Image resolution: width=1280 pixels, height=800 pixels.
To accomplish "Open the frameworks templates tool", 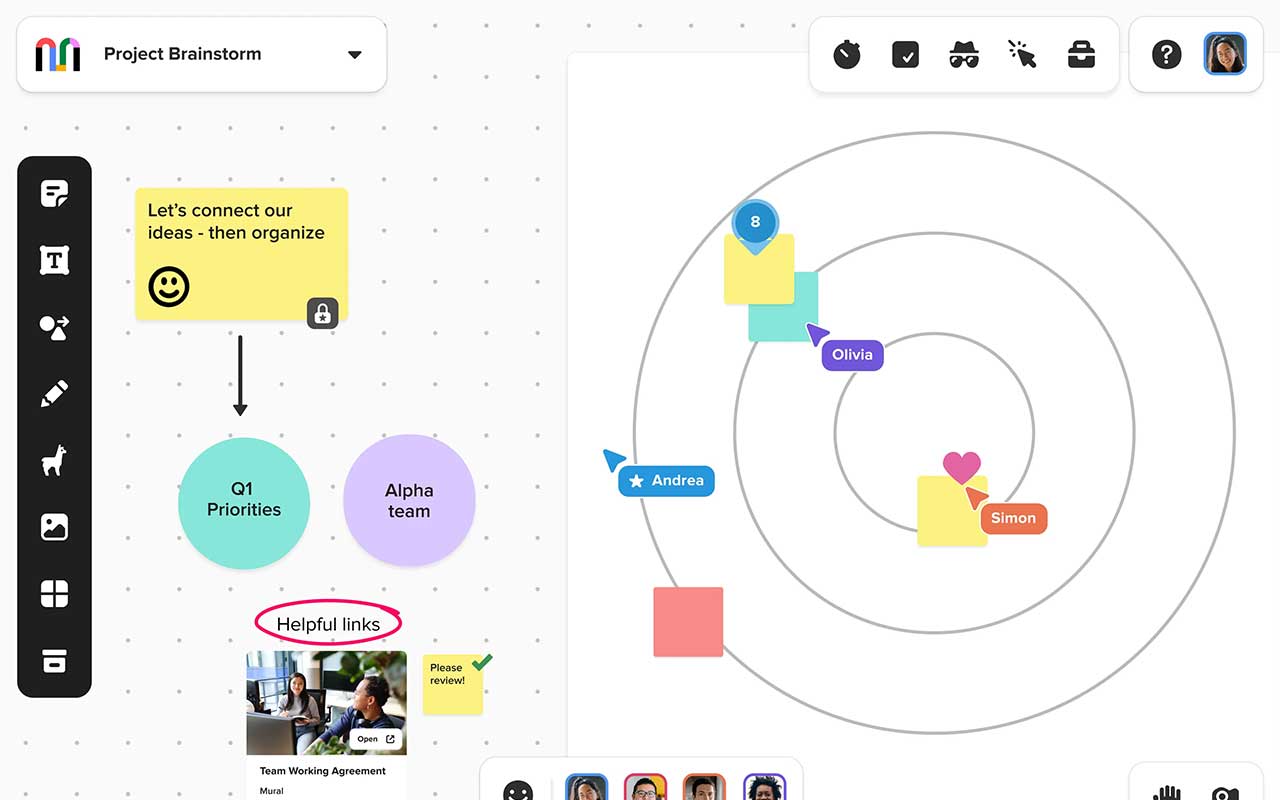I will coord(54,593).
